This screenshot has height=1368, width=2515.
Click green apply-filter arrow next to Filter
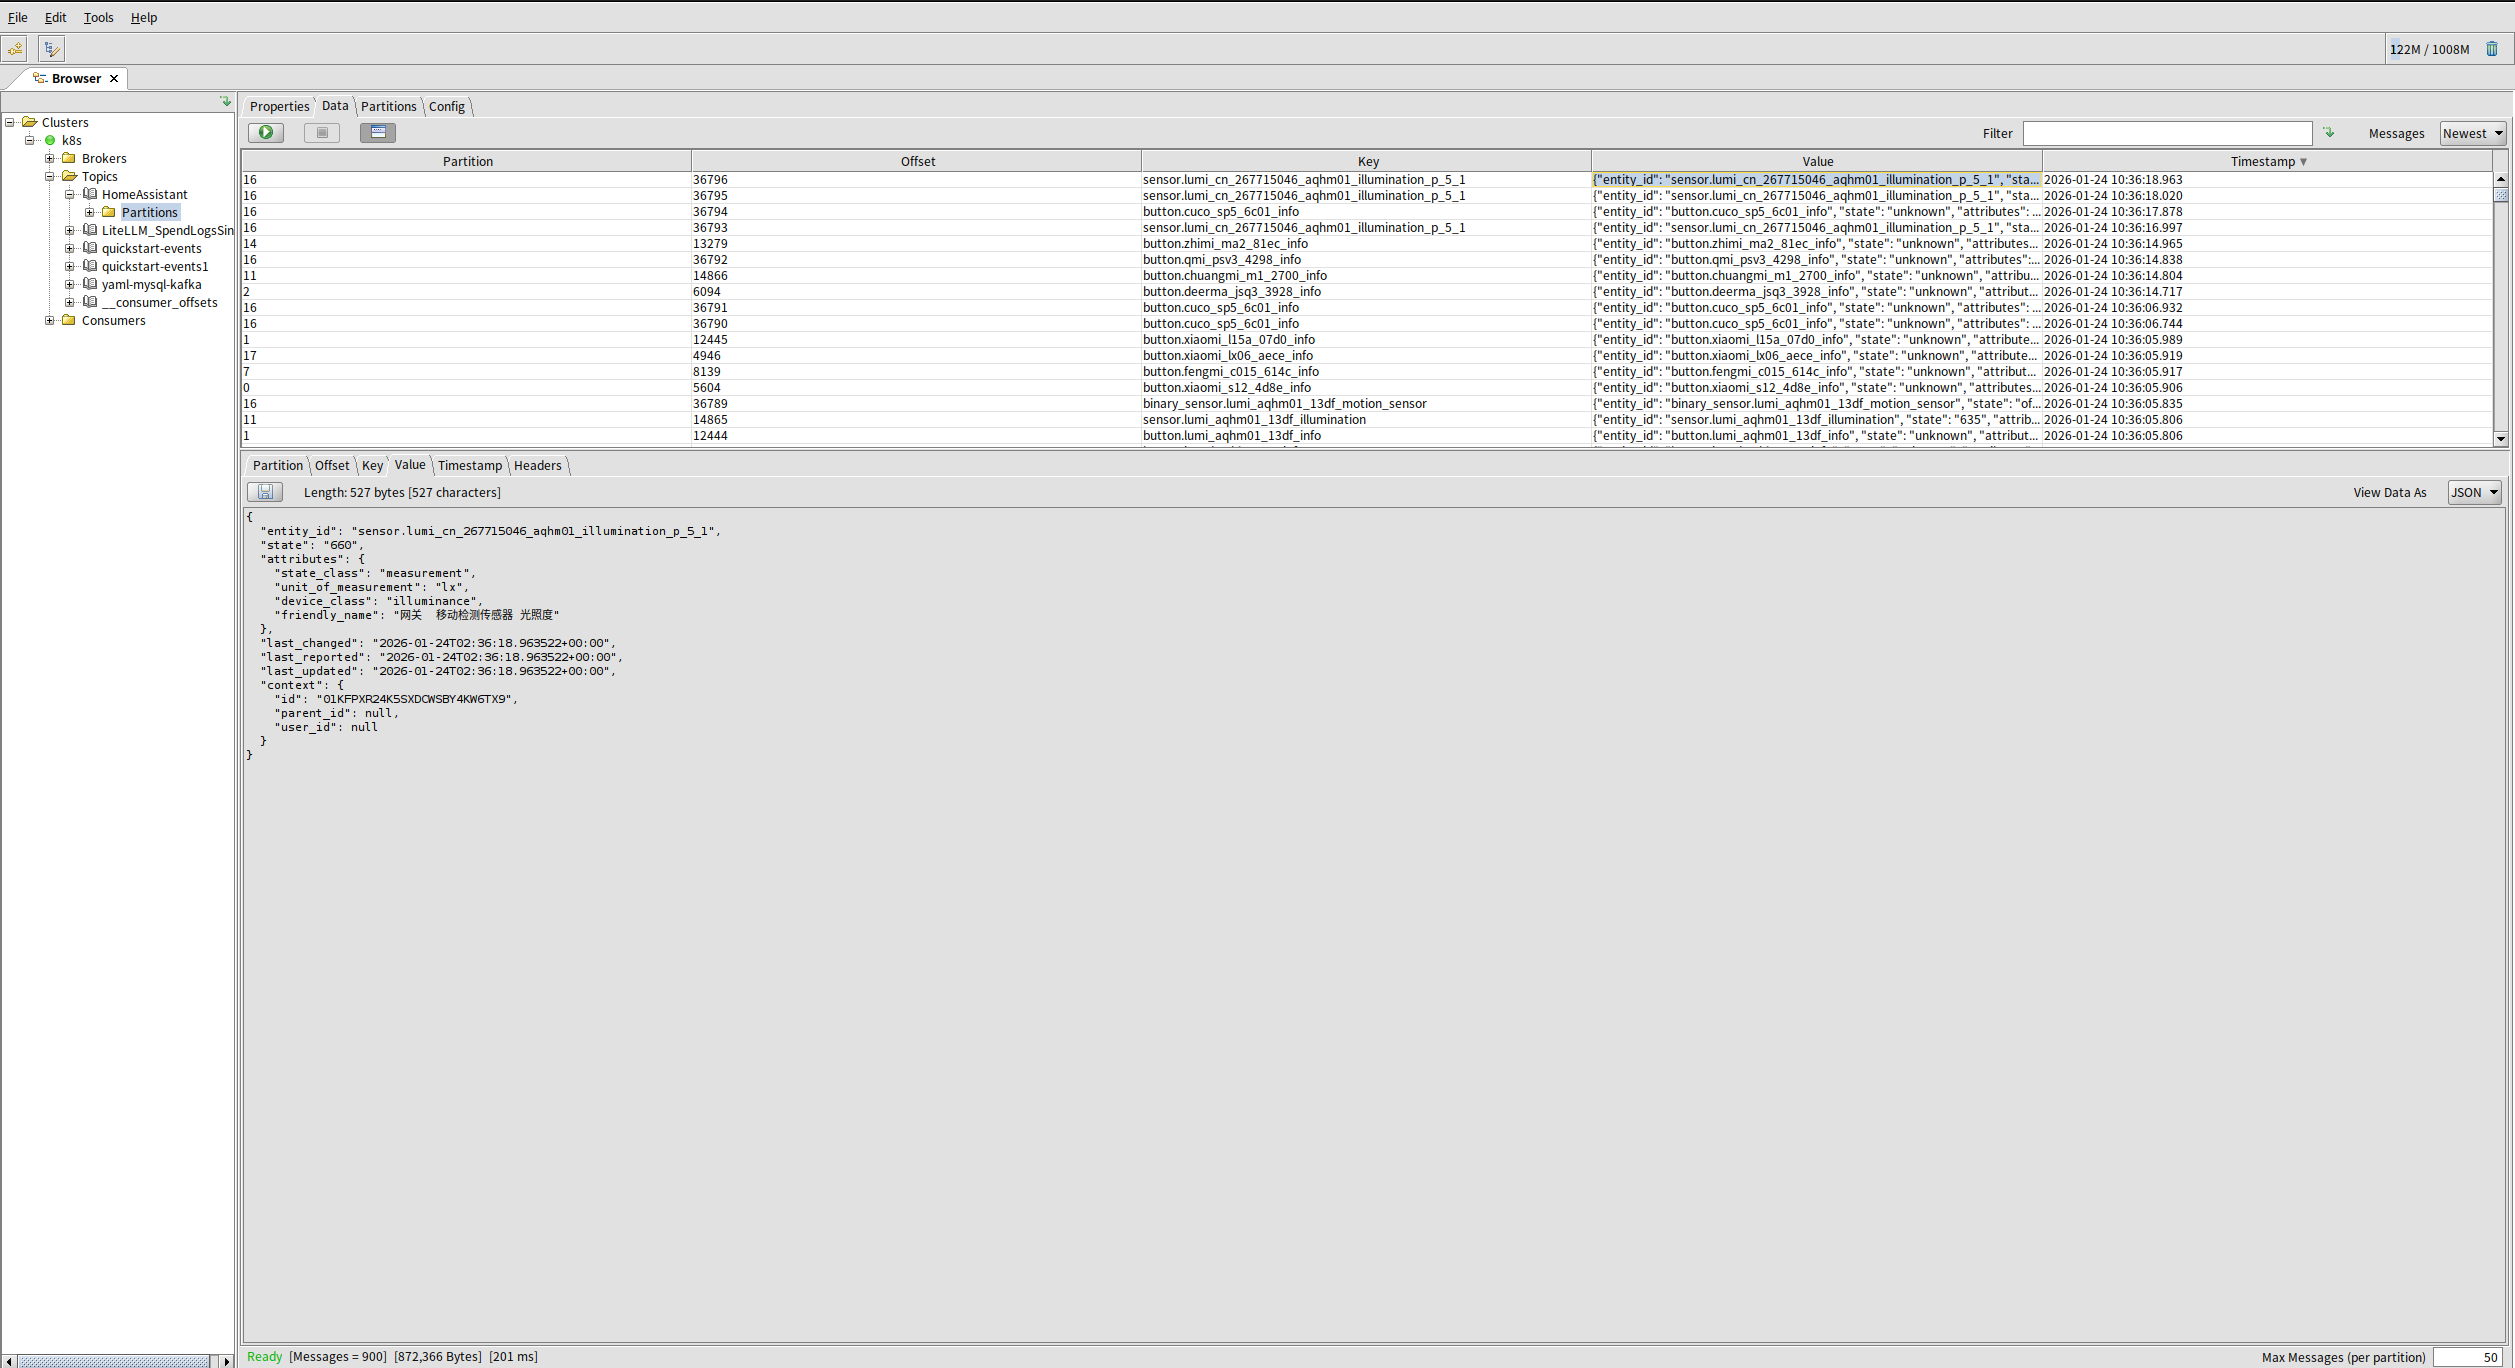2329,133
